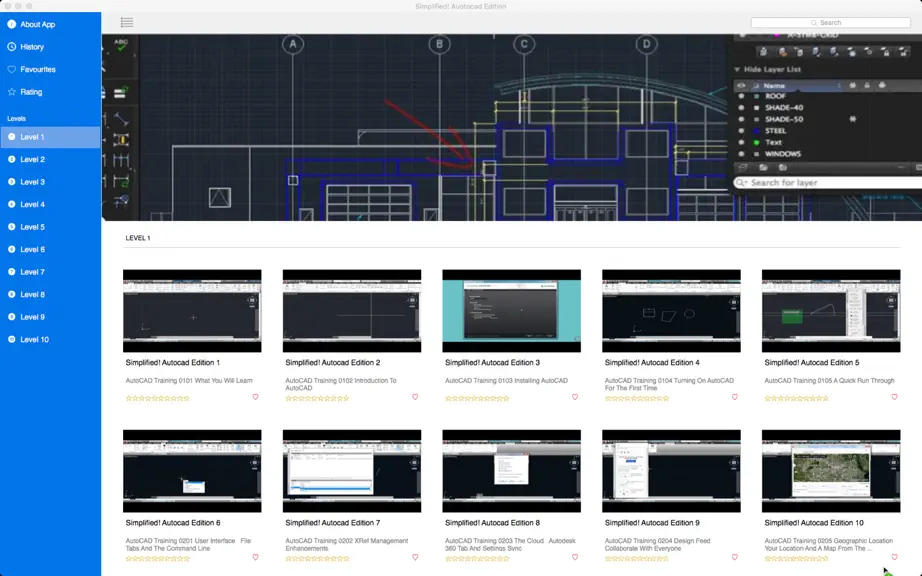Open the Autocad Edition 8 thumbnail
This screenshot has width=922, height=576.
[512, 471]
